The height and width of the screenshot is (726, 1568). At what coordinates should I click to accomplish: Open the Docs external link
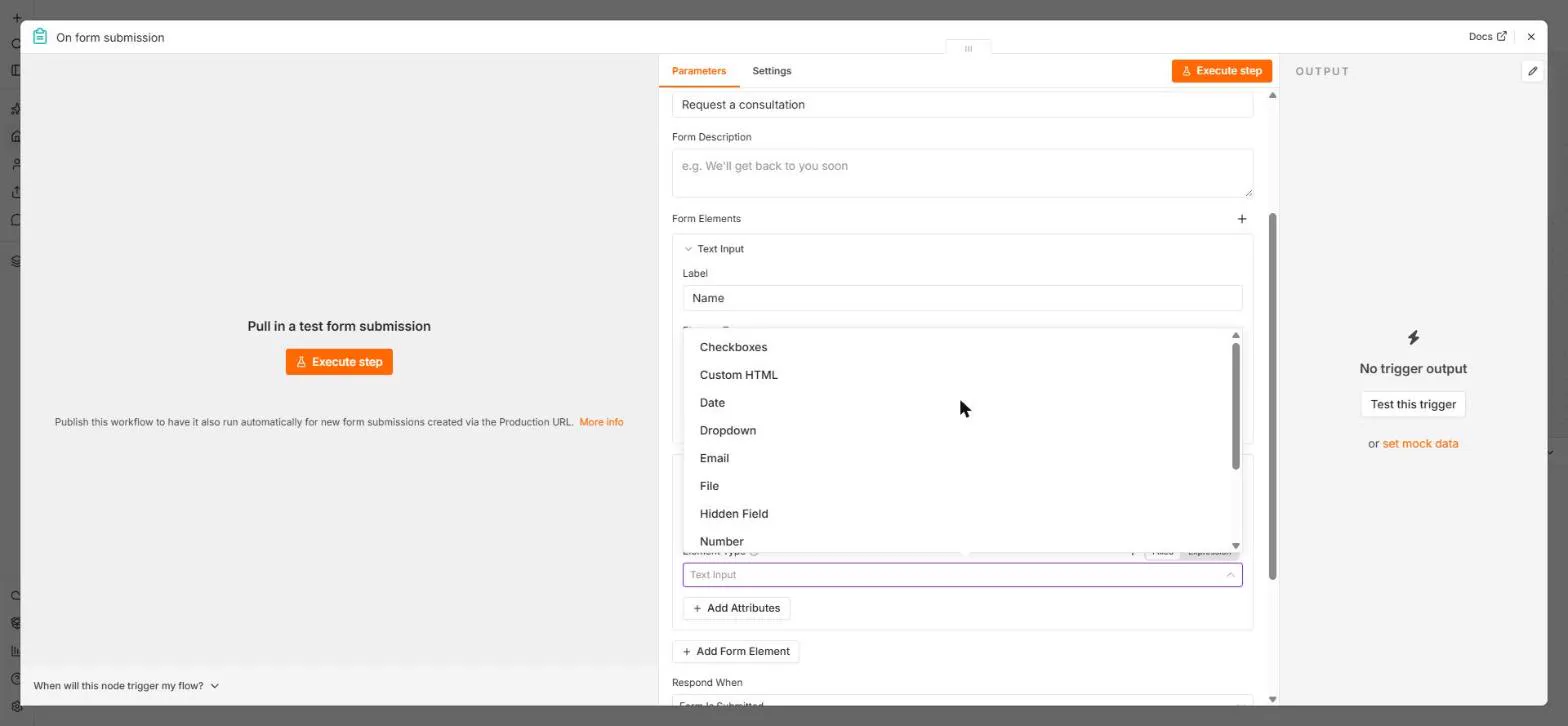[x=1487, y=37]
